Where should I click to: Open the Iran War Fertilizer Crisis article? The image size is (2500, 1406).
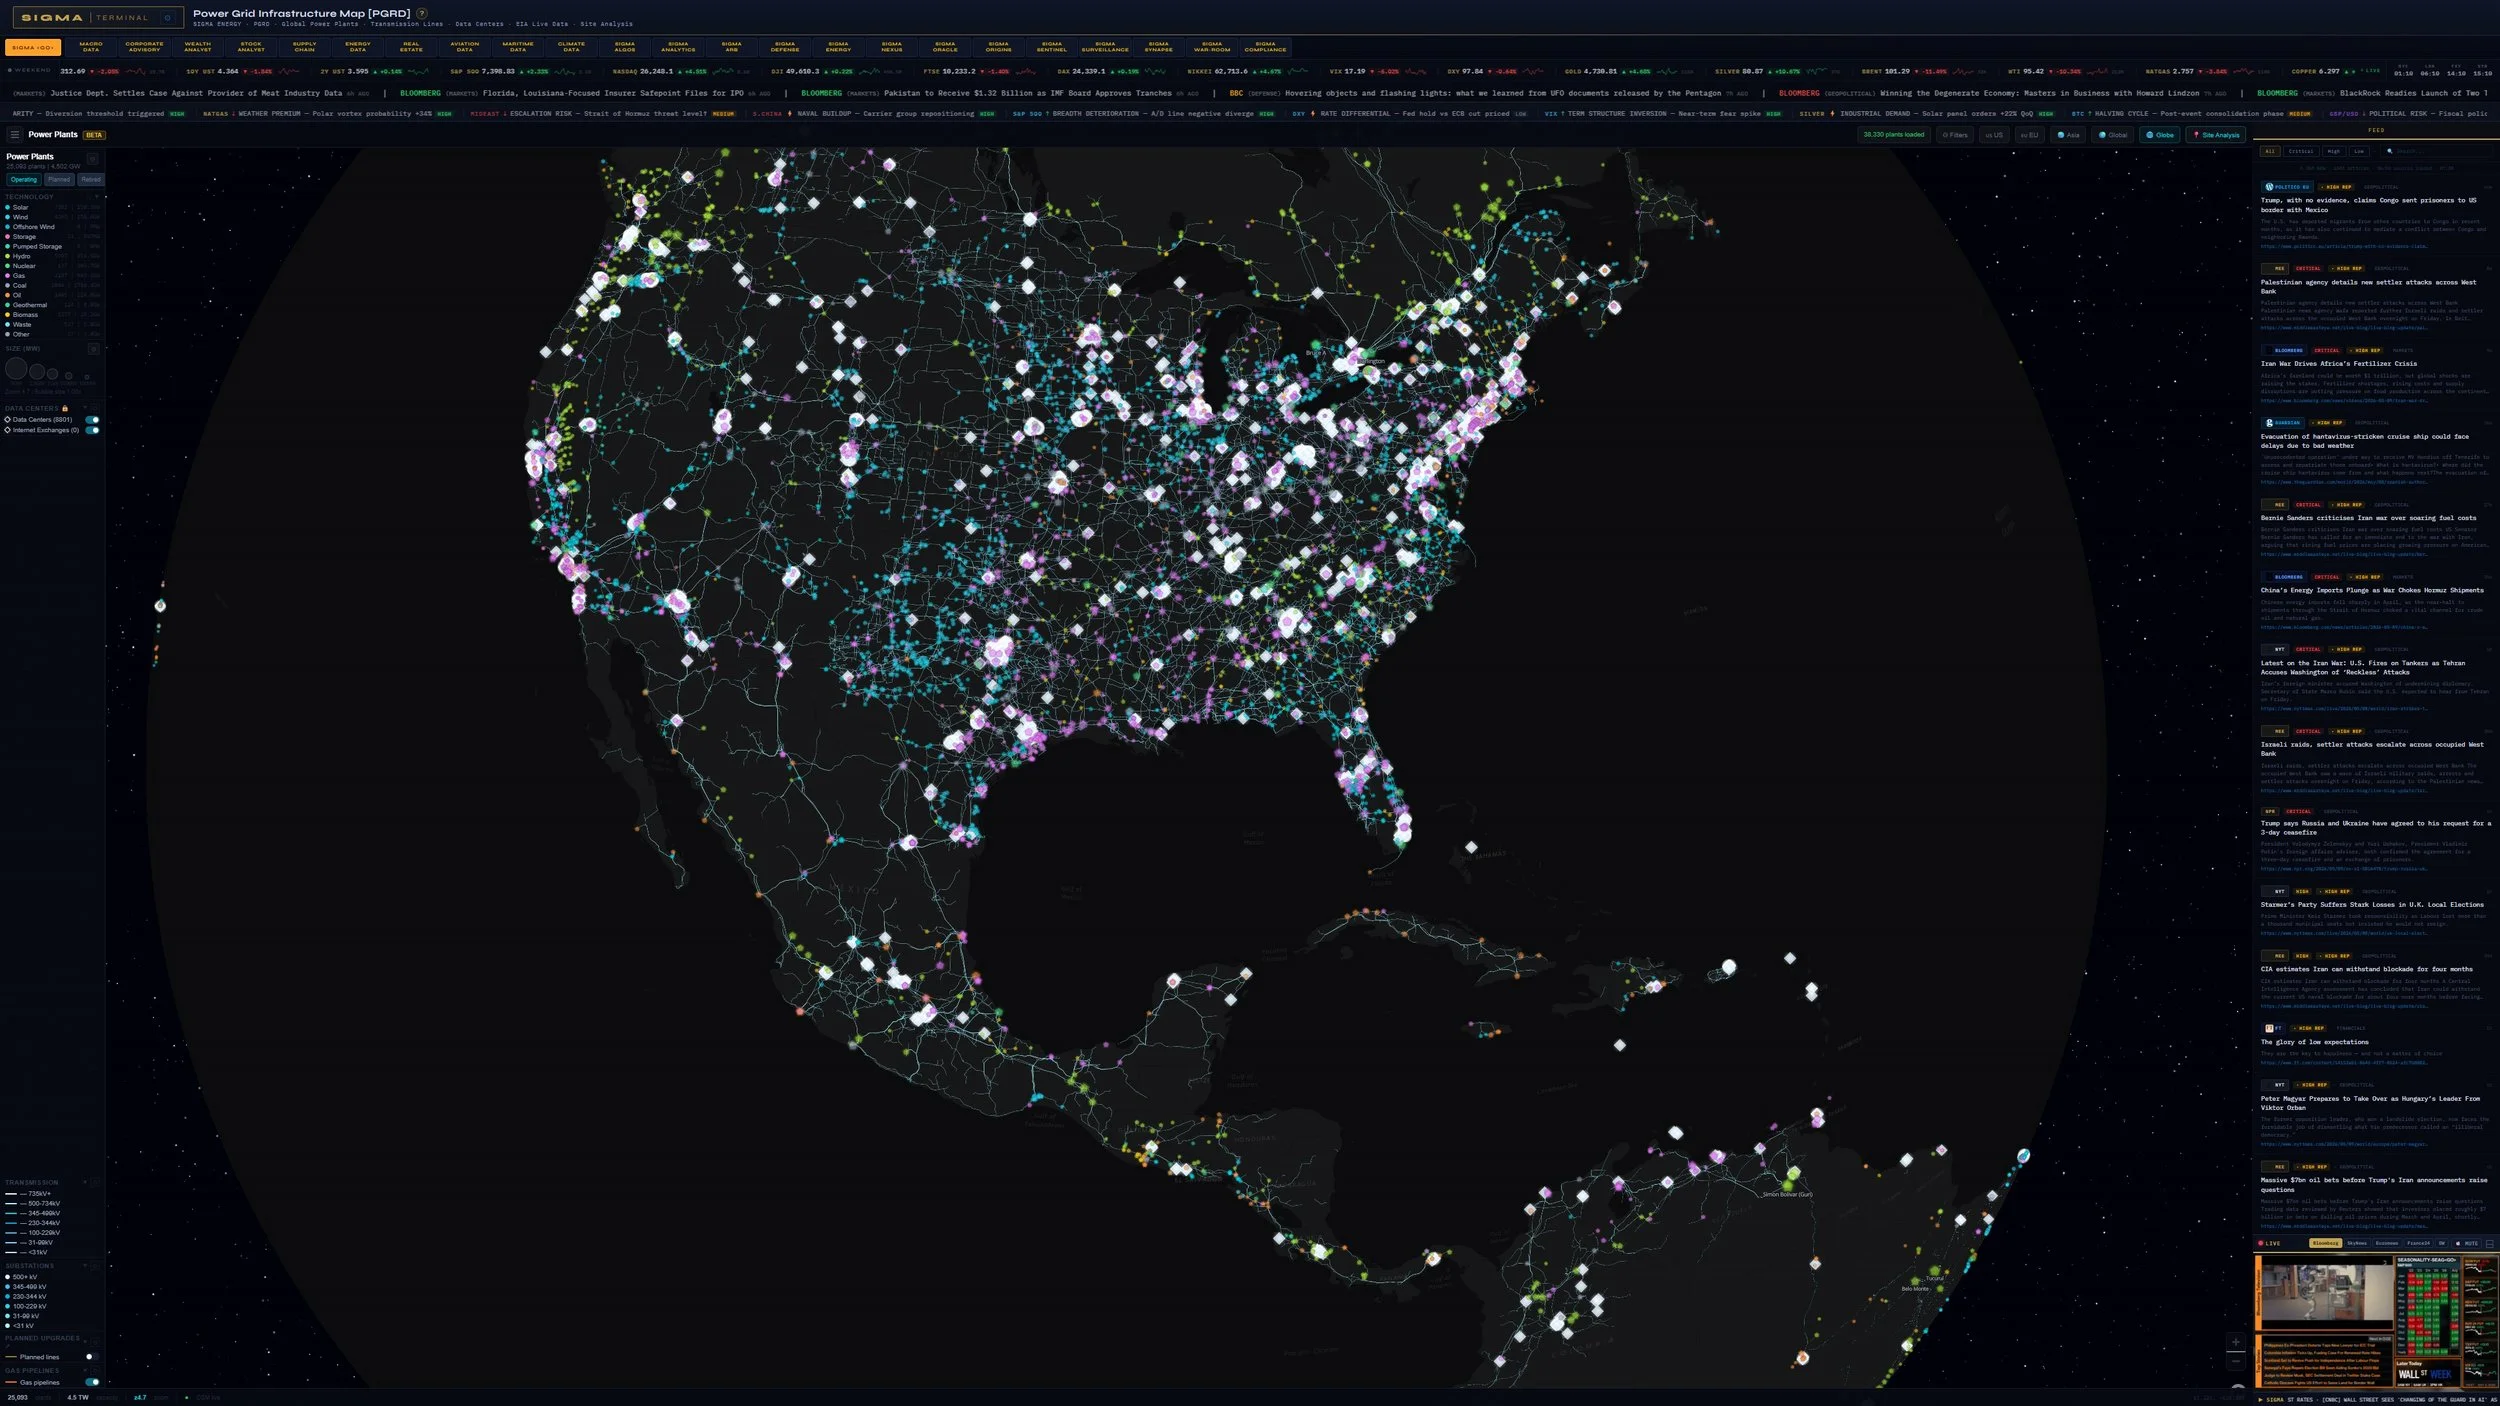click(2338, 364)
